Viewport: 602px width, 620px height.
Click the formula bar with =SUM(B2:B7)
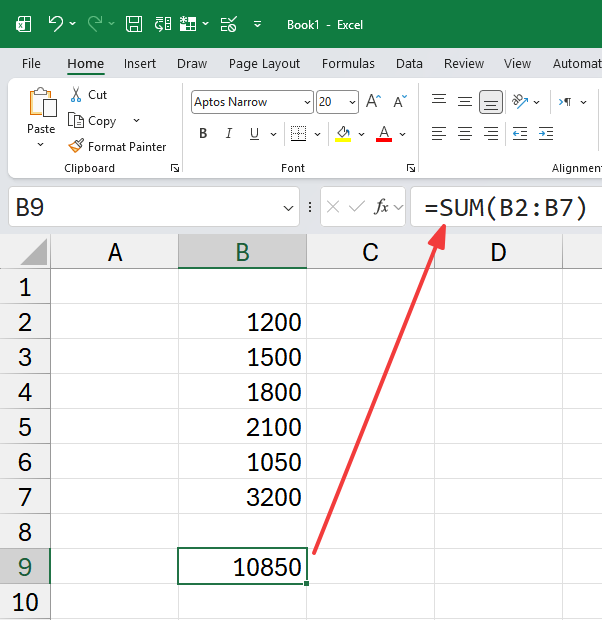coord(506,207)
